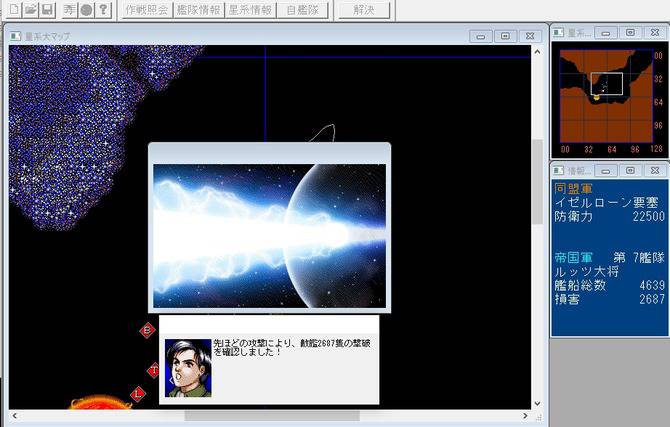670x427 pixels.
Task: Open the 星系情報 star system info button
Action: click(x=250, y=10)
